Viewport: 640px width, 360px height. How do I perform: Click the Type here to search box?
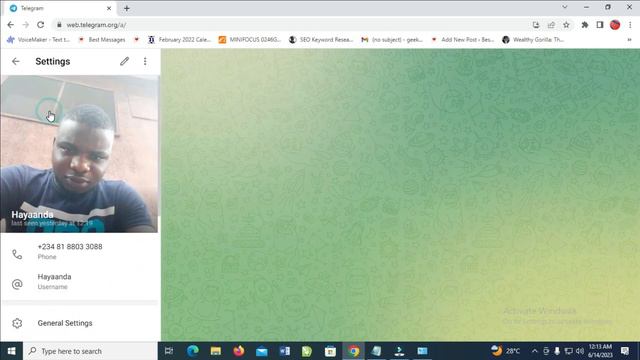[90, 351]
